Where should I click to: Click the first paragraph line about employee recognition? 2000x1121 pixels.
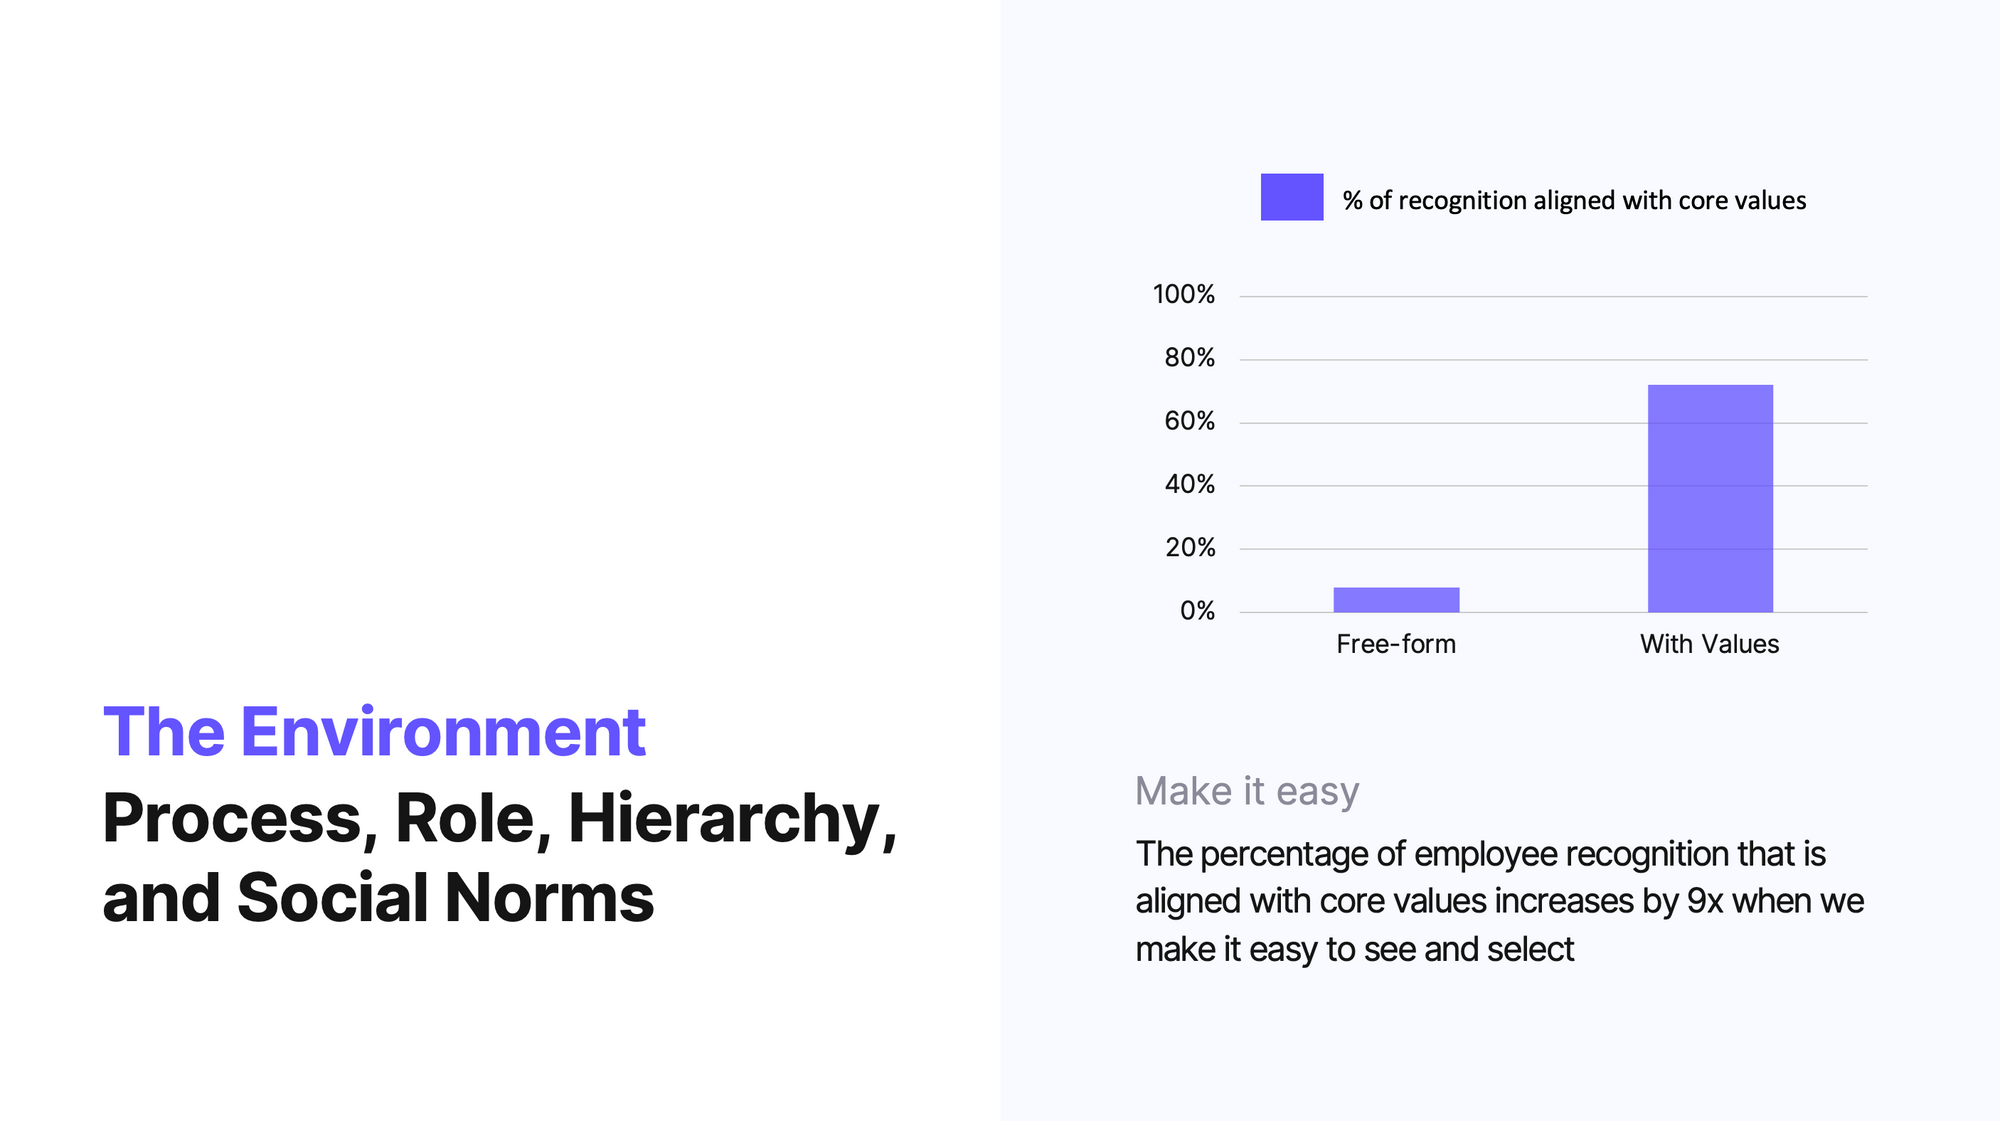click(1480, 854)
